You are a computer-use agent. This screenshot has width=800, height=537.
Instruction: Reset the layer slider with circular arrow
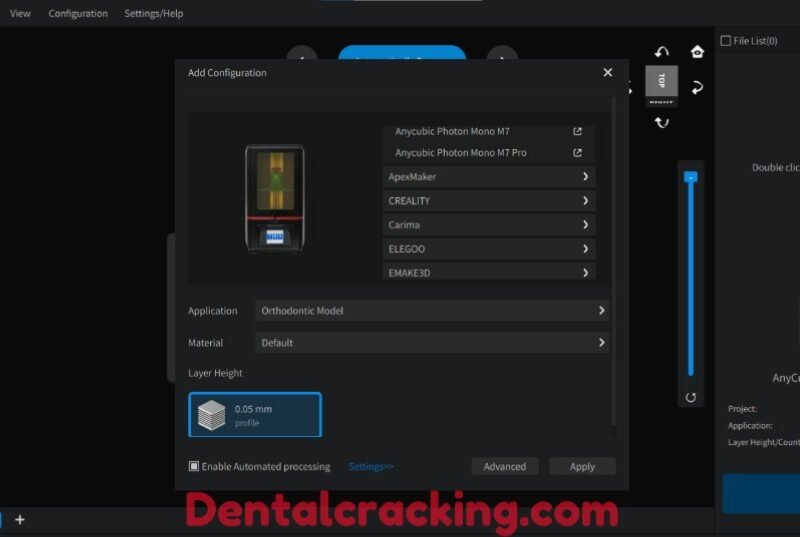click(x=690, y=397)
